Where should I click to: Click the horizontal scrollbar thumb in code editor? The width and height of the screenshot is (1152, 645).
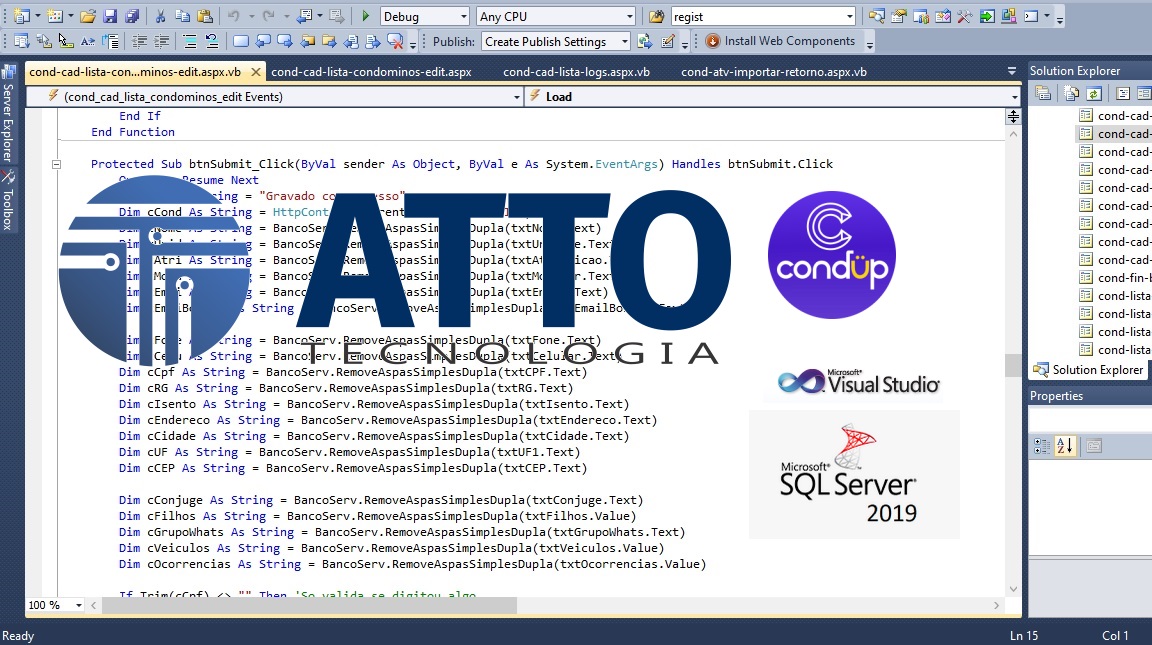[309, 605]
